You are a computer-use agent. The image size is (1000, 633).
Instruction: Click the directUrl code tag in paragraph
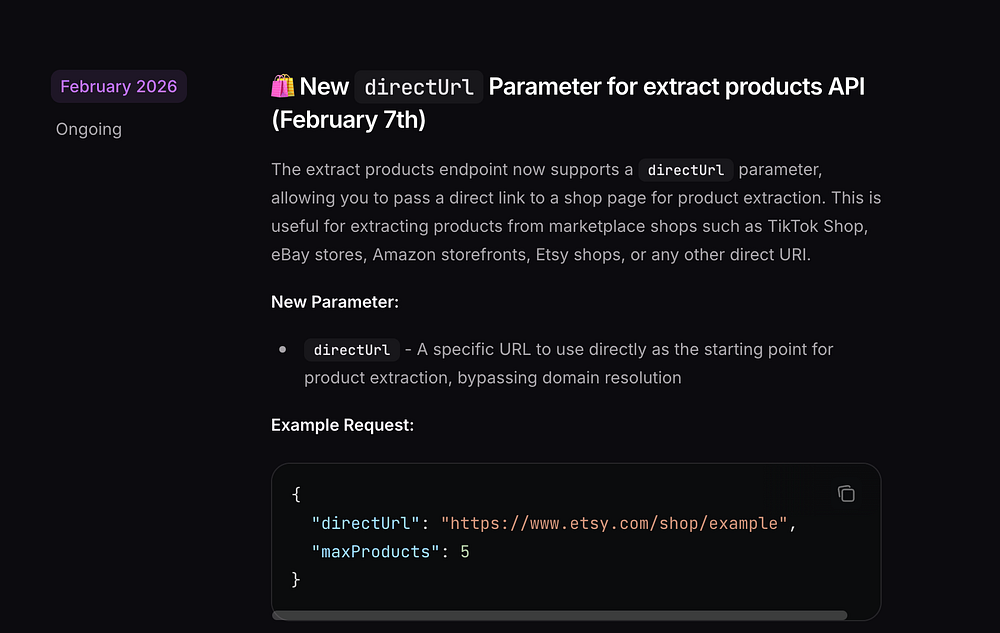click(686, 170)
